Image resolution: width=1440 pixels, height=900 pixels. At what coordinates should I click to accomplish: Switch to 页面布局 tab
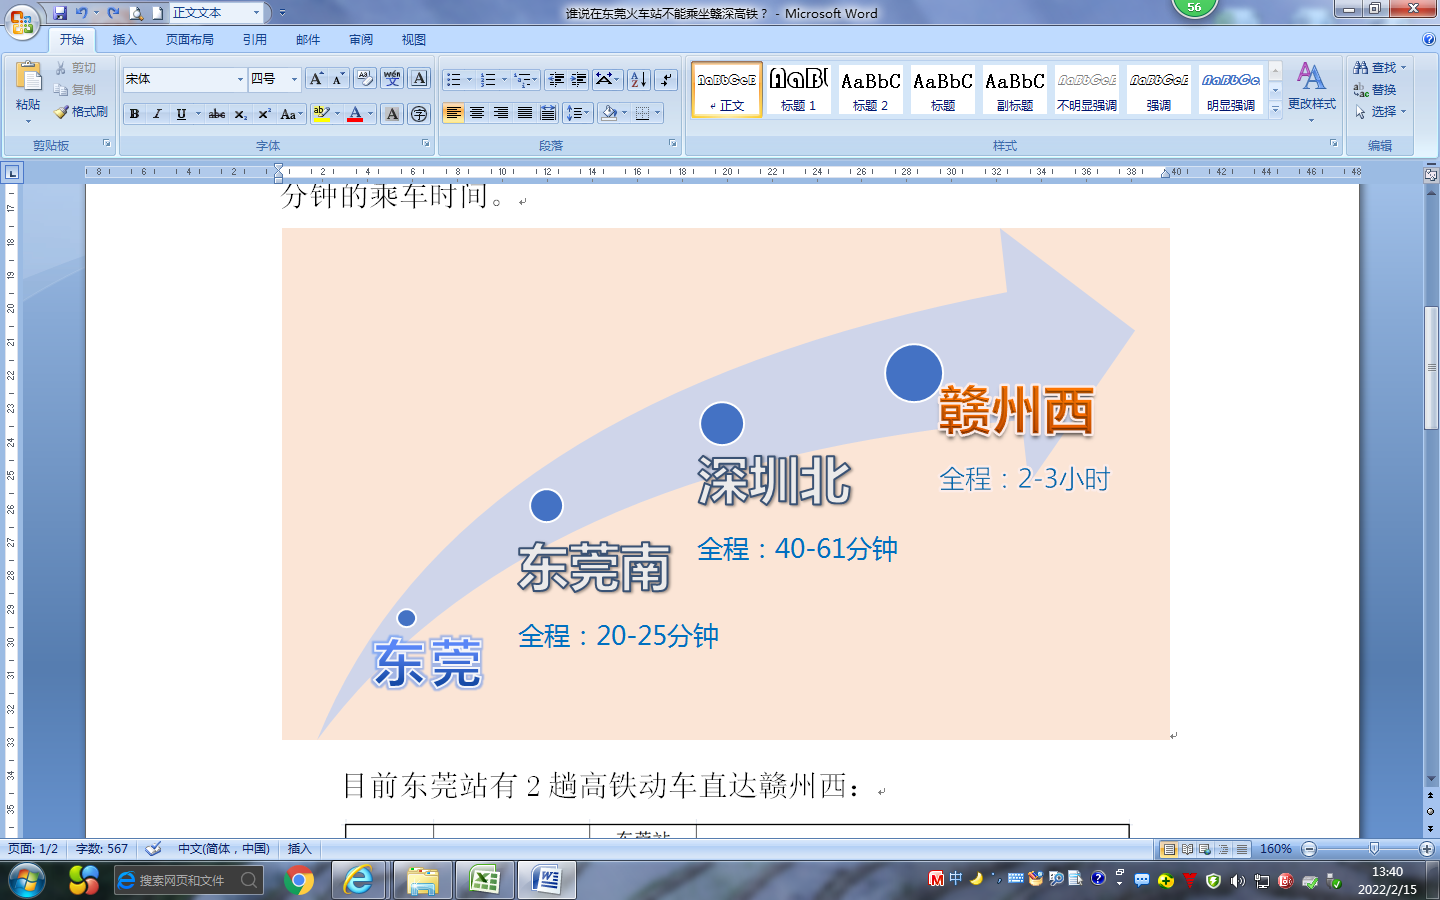(x=190, y=40)
